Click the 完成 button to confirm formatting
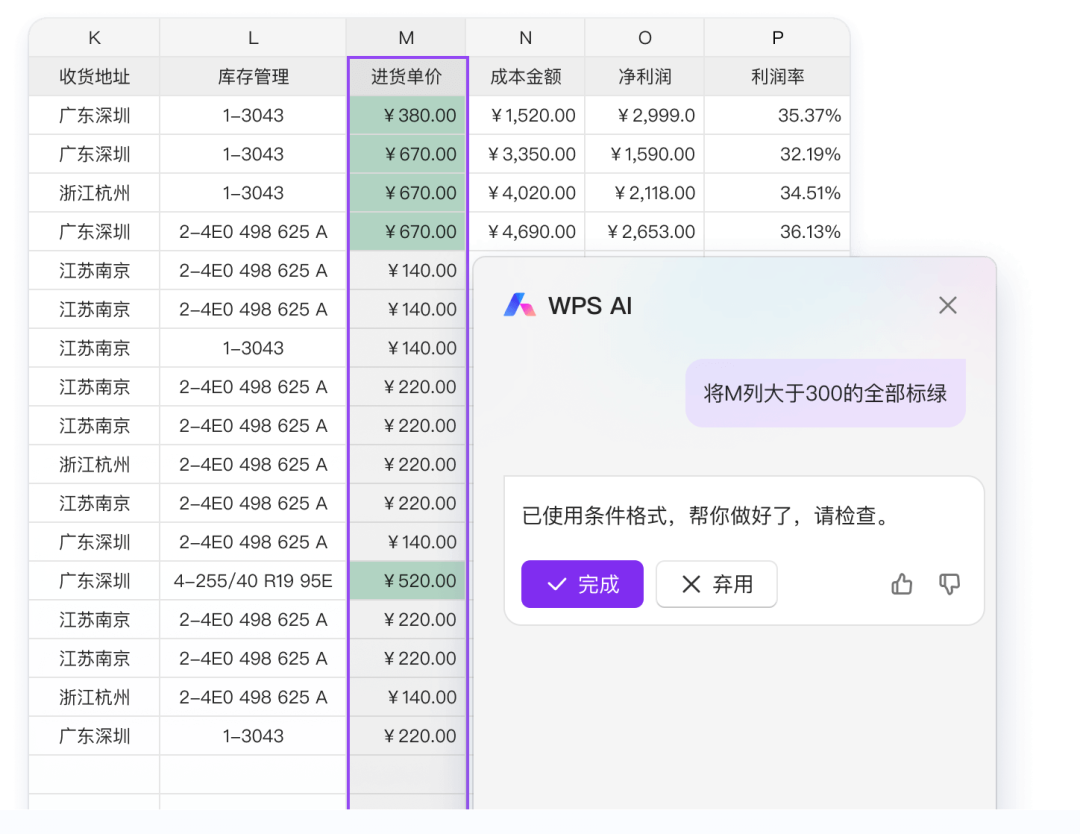The image size is (1080, 834). (x=582, y=584)
